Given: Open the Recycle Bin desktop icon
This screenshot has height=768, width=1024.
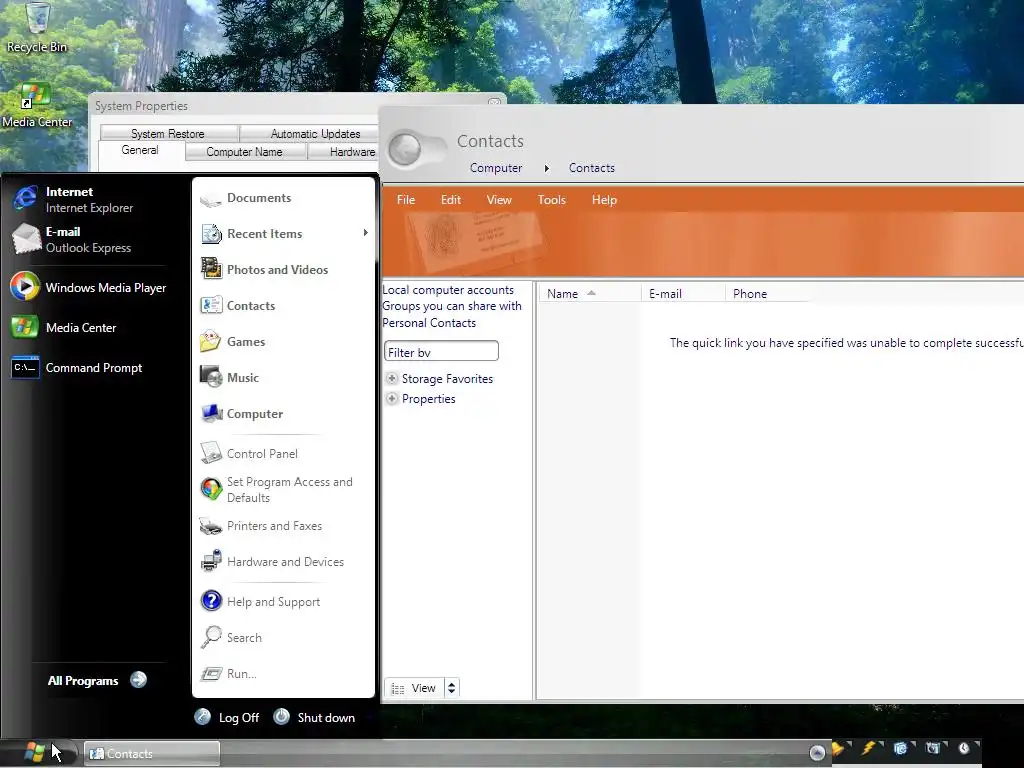Looking at the screenshot, I should coord(37,28).
